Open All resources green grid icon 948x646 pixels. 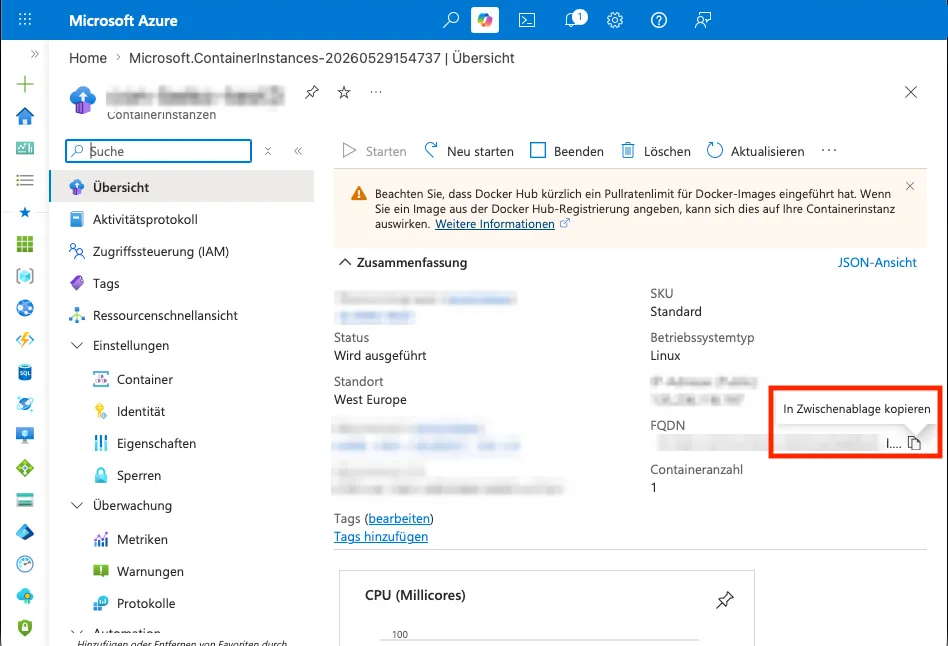point(25,244)
